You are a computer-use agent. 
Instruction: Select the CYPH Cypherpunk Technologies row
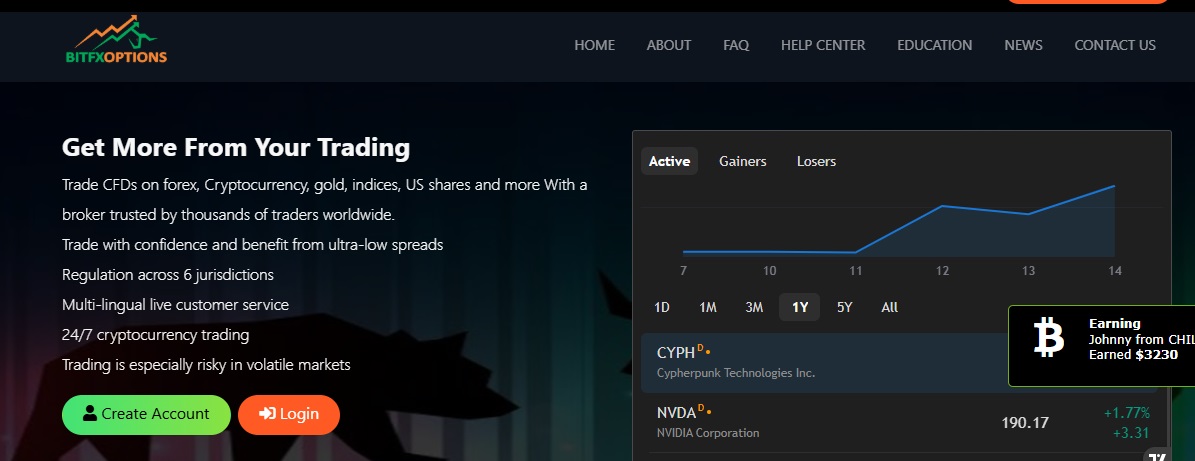820,362
